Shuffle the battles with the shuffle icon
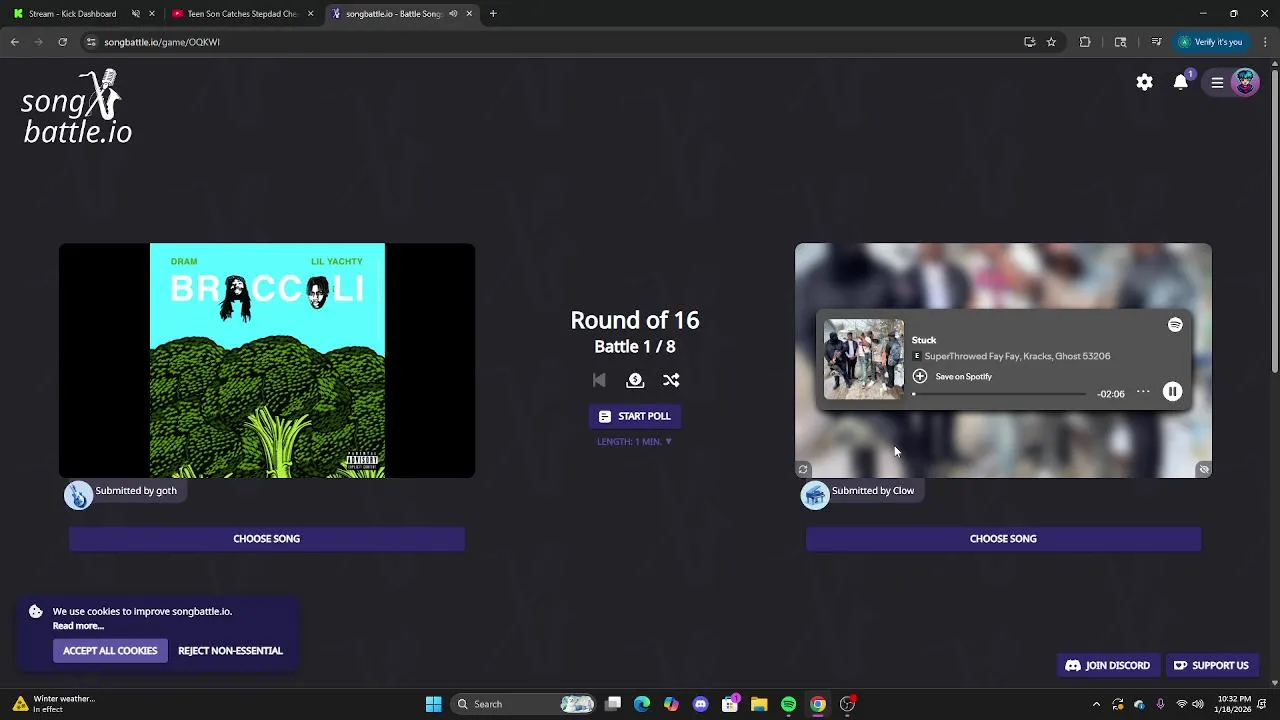 (671, 380)
